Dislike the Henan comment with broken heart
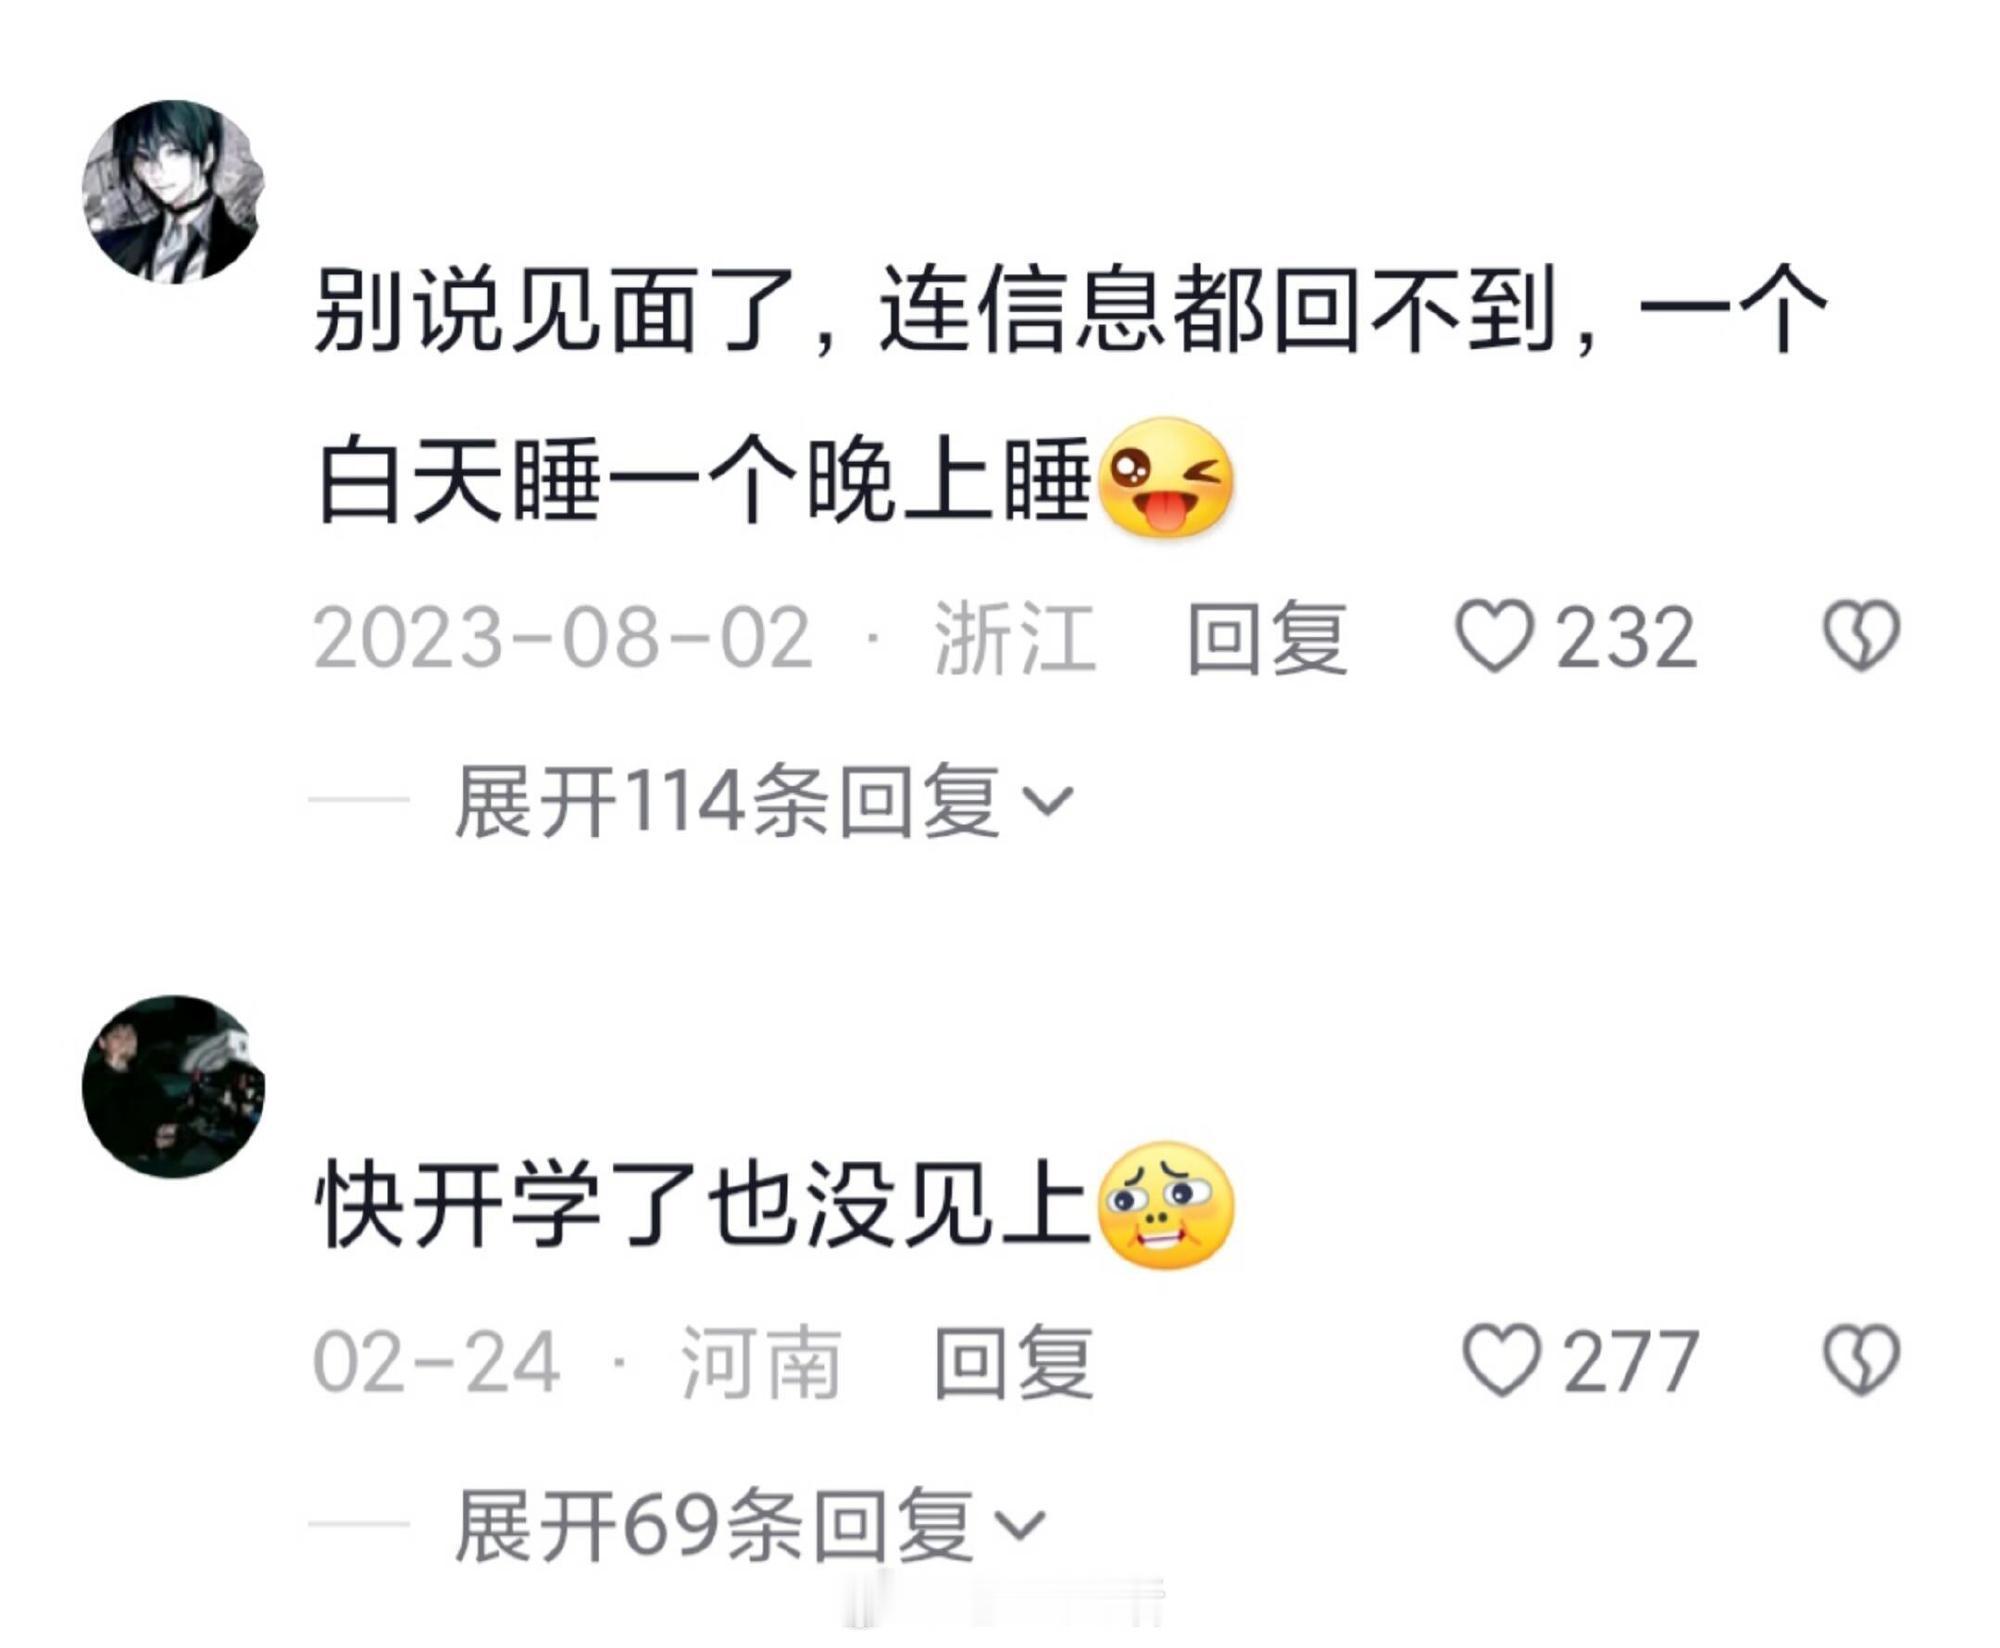This screenshot has height=1648, width=2000. coord(1861,1360)
